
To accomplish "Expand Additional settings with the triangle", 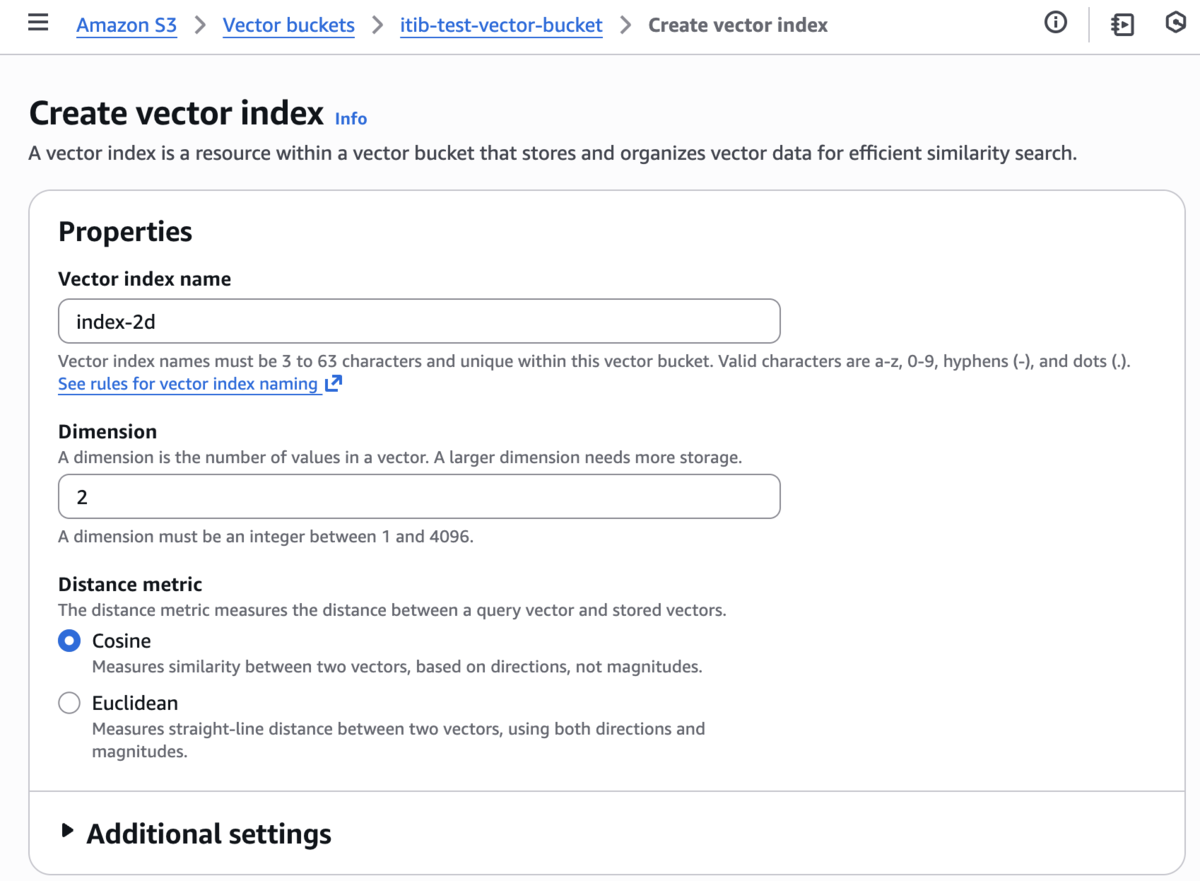I will point(67,830).
